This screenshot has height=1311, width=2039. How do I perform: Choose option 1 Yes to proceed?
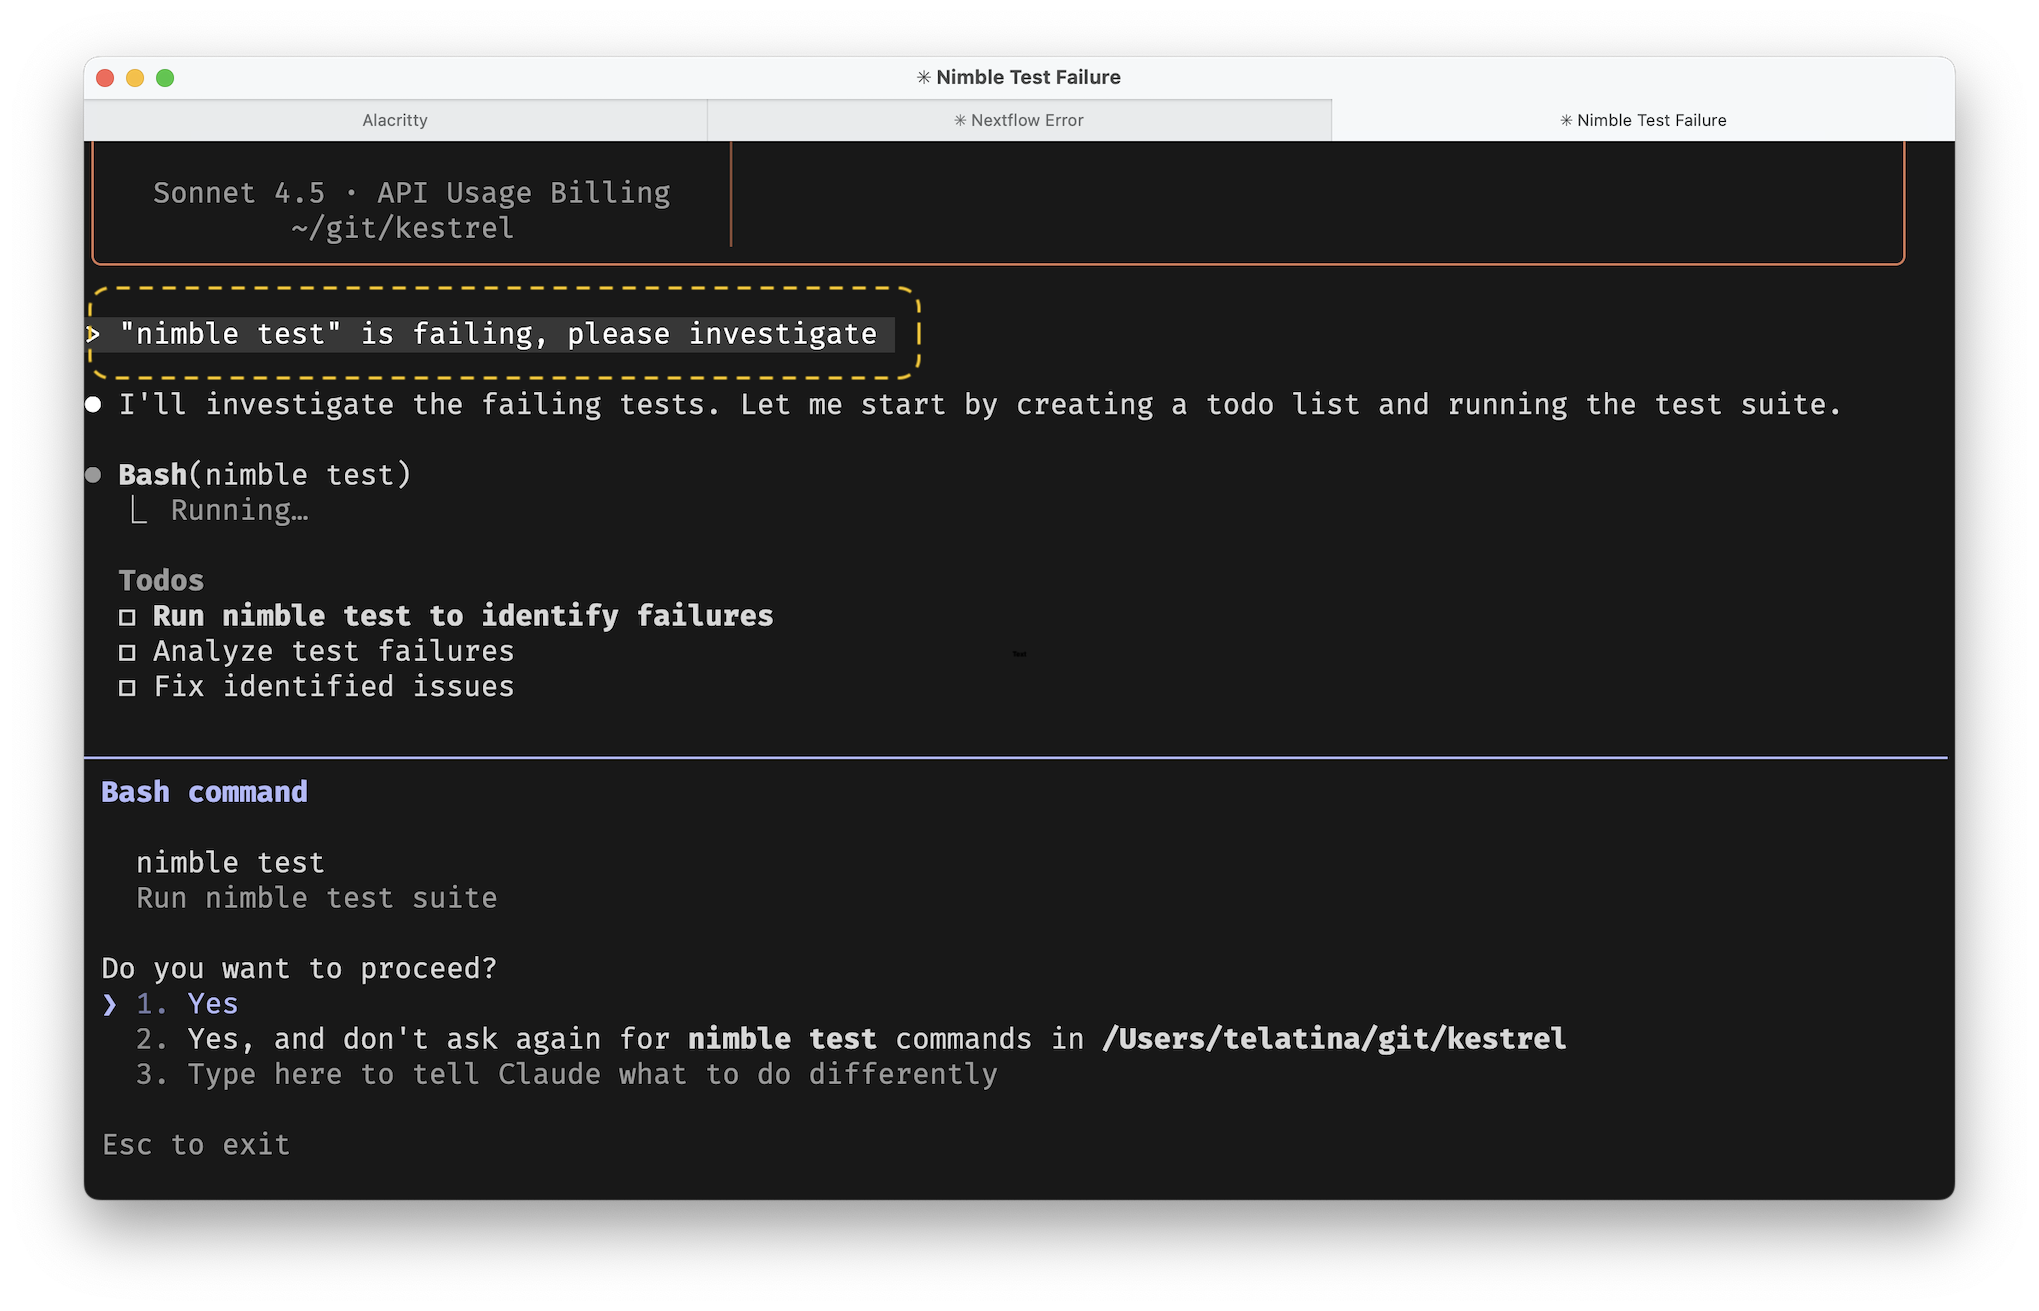(212, 1003)
